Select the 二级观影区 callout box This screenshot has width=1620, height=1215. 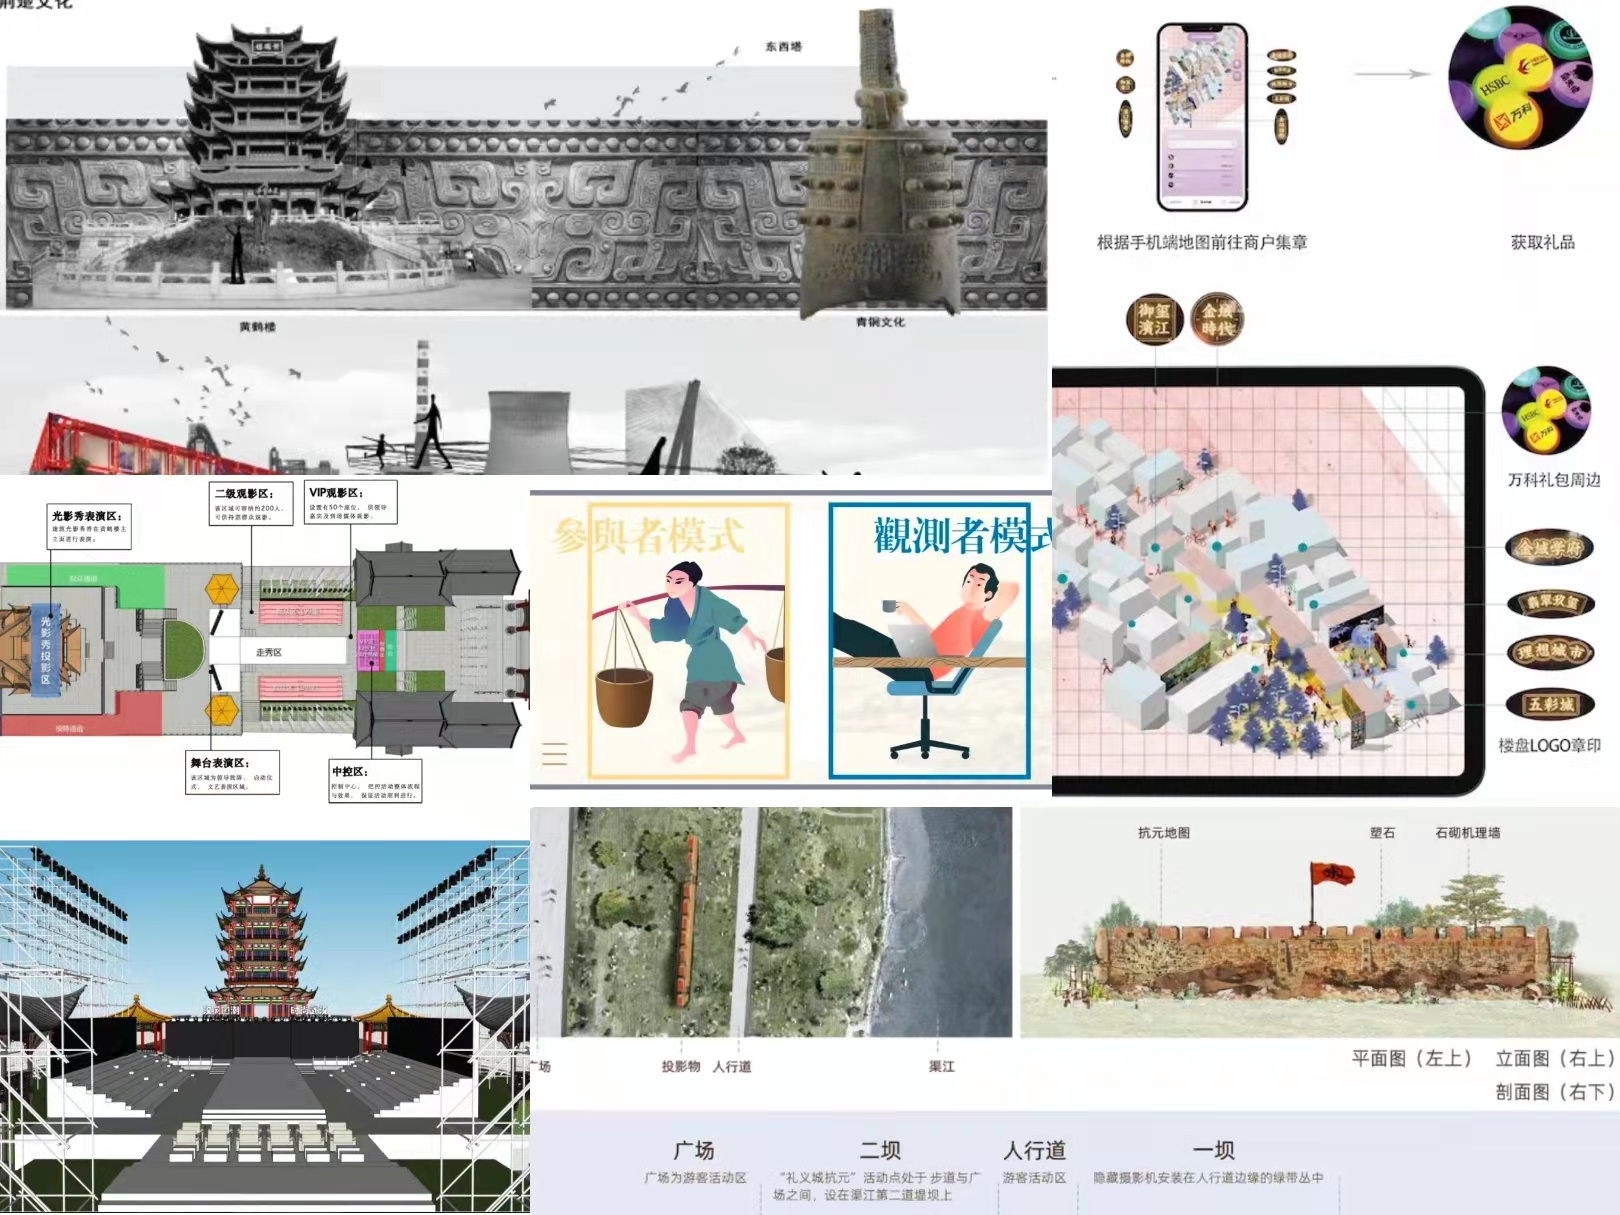point(251,503)
